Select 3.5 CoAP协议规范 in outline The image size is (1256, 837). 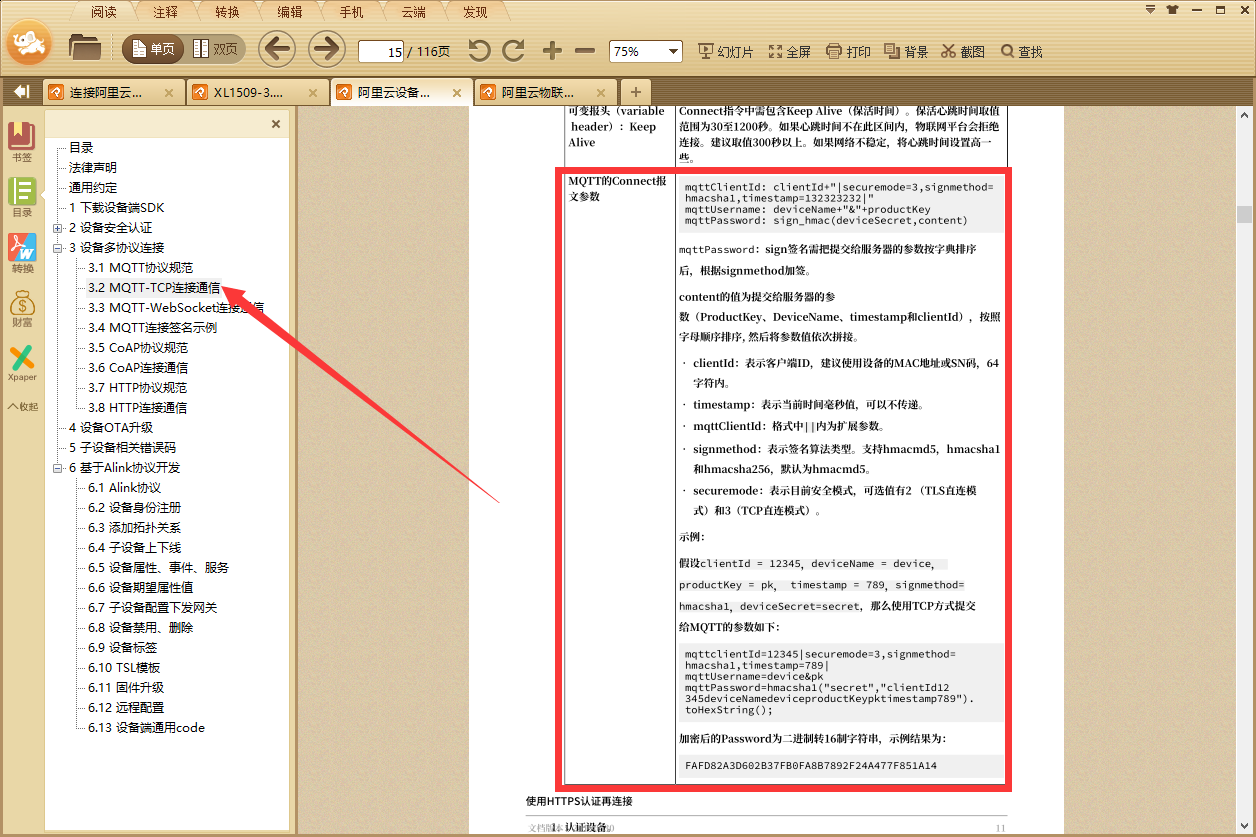pos(137,348)
